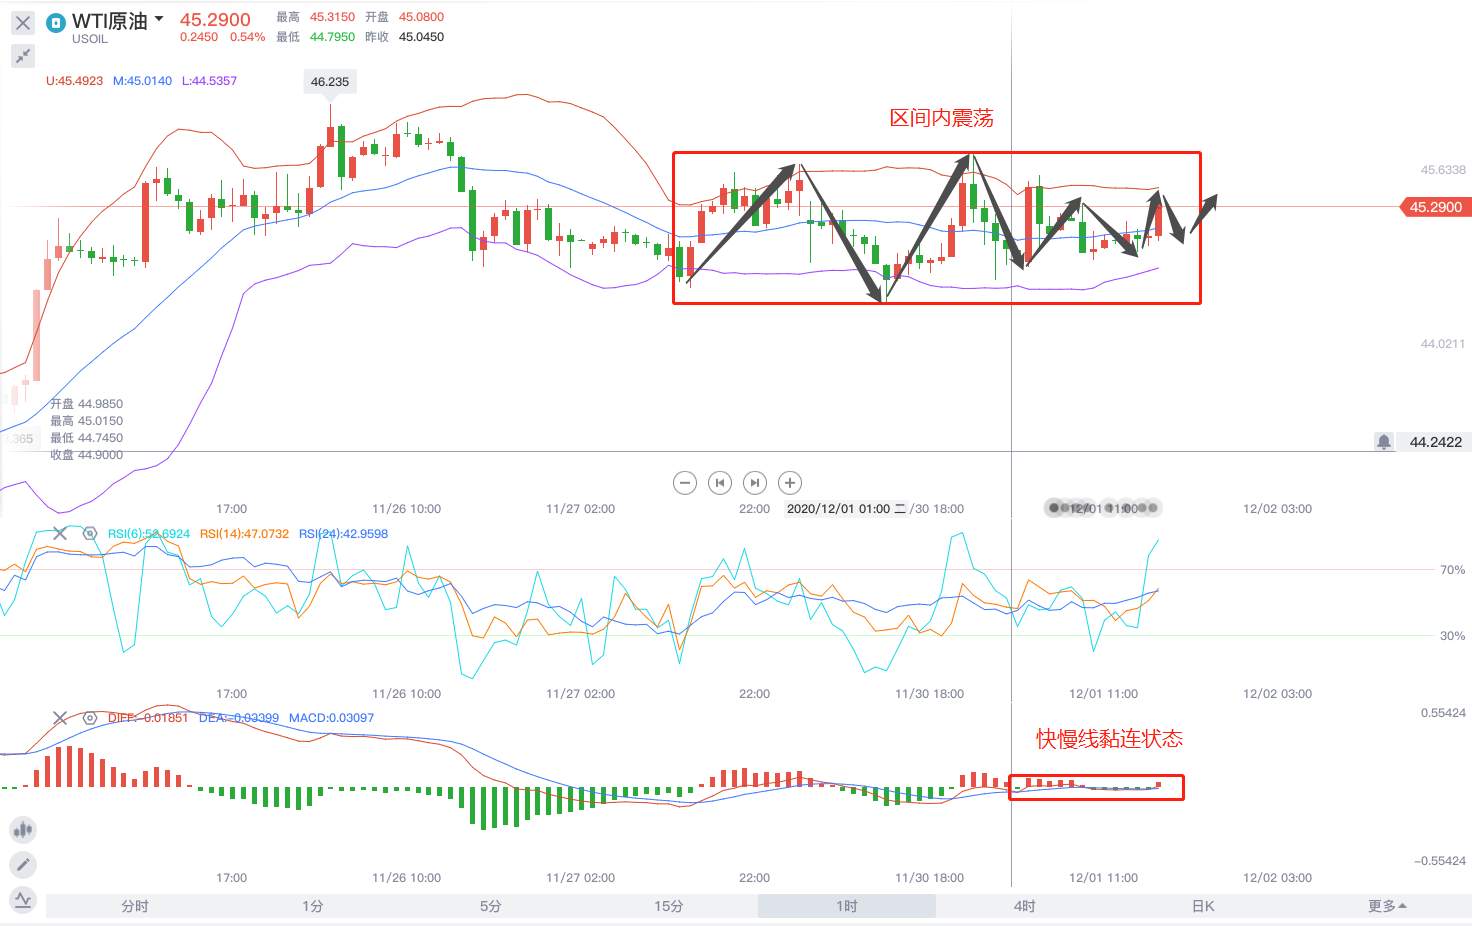Open the WTI原油 symbol dropdown arrow
The height and width of the screenshot is (926, 1472).
pyautogui.click(x=159, y=19)
